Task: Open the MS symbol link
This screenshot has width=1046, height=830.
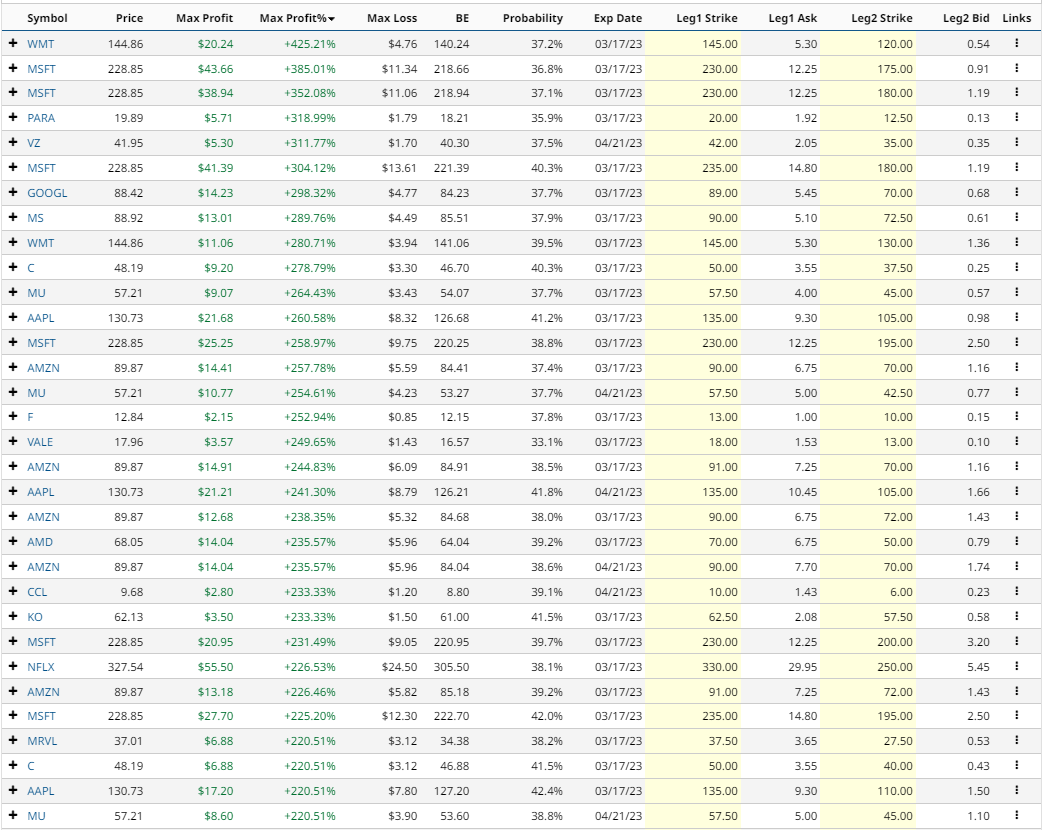Action: [35, 218]
